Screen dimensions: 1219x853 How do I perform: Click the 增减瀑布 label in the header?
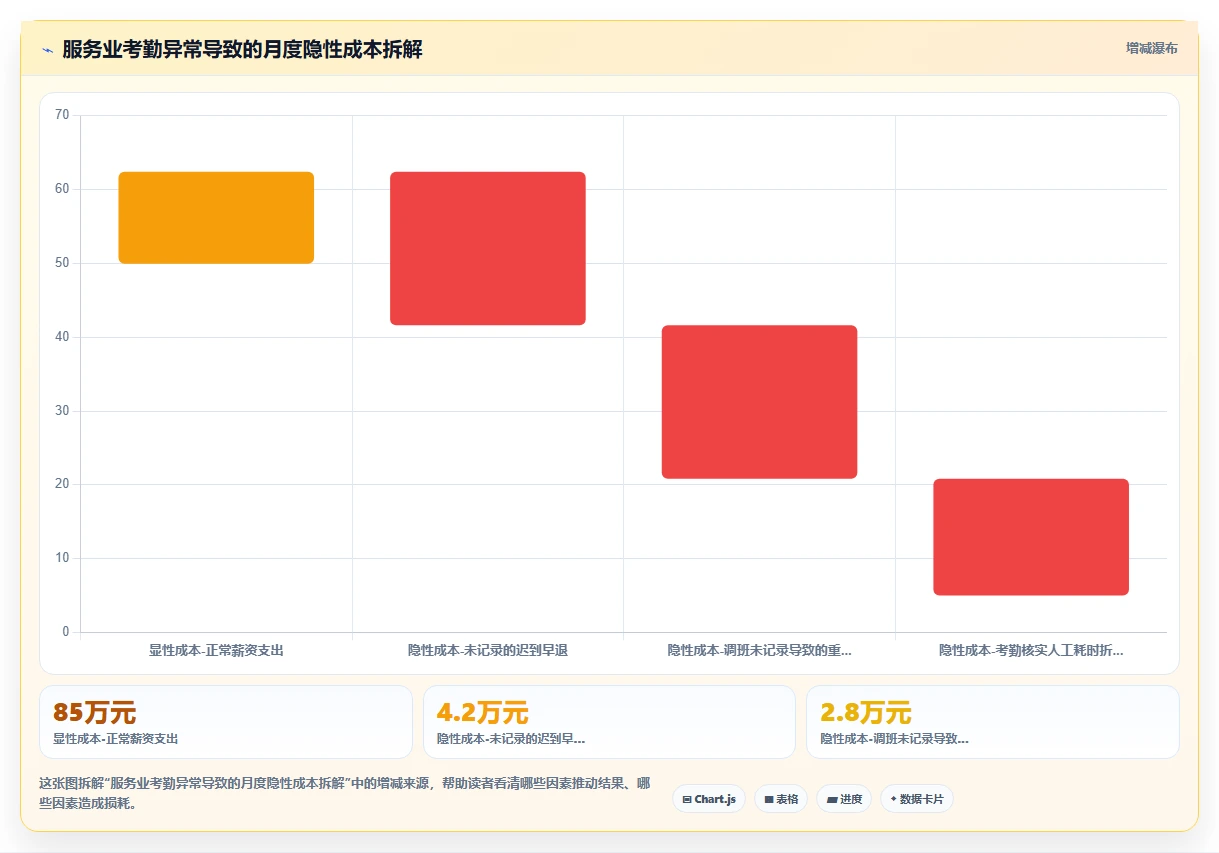coord(1151,48)
